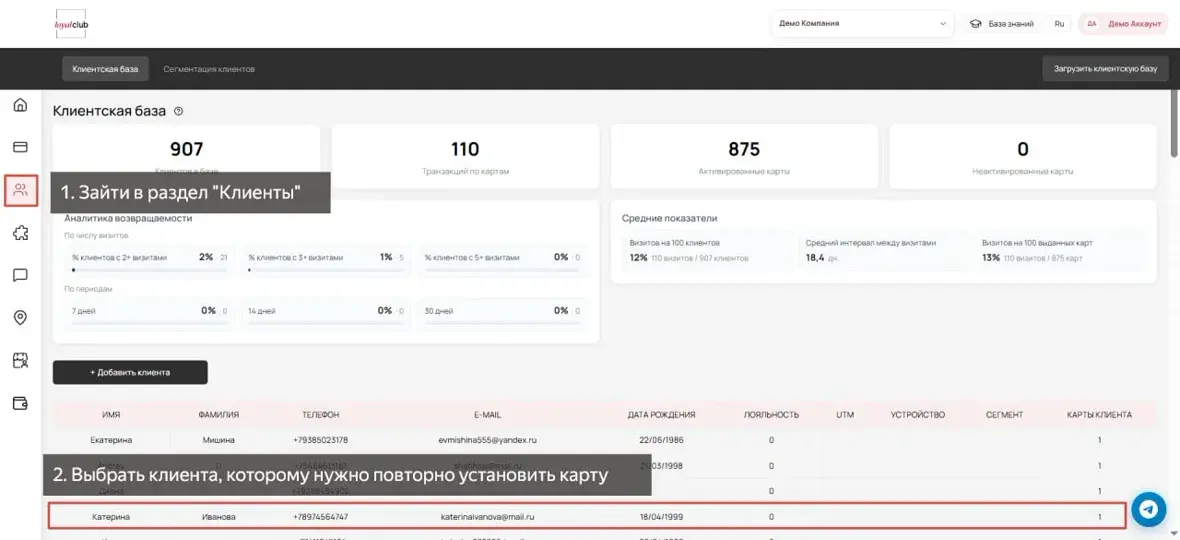Viewport: 1180px width, 540px height.
Task: Select the surname cell Мишина
Action: [218, 439]
